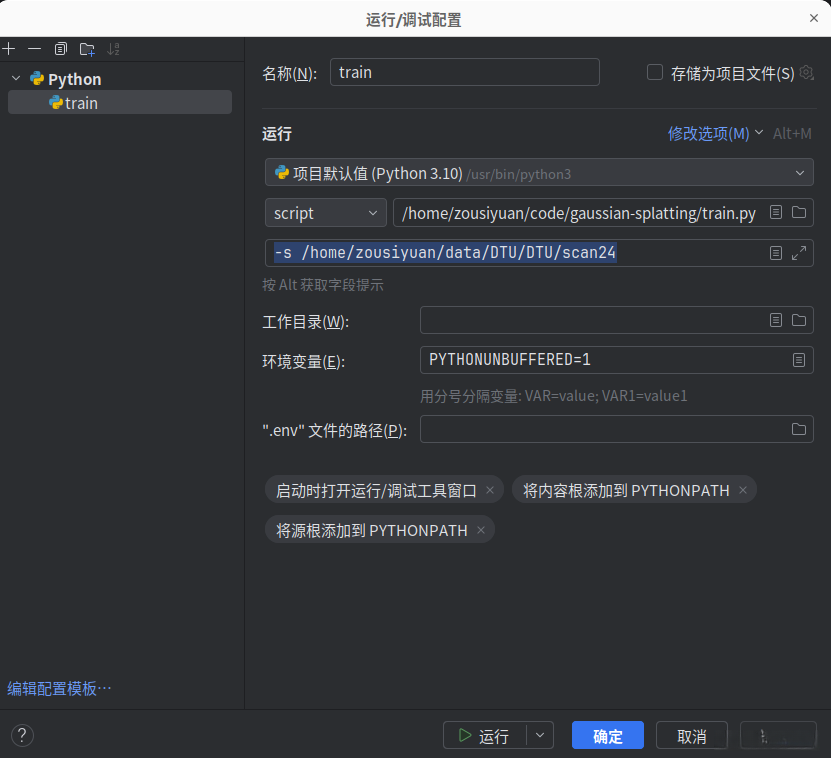Open the Python interpreter dropdown

tap(539, 172)
